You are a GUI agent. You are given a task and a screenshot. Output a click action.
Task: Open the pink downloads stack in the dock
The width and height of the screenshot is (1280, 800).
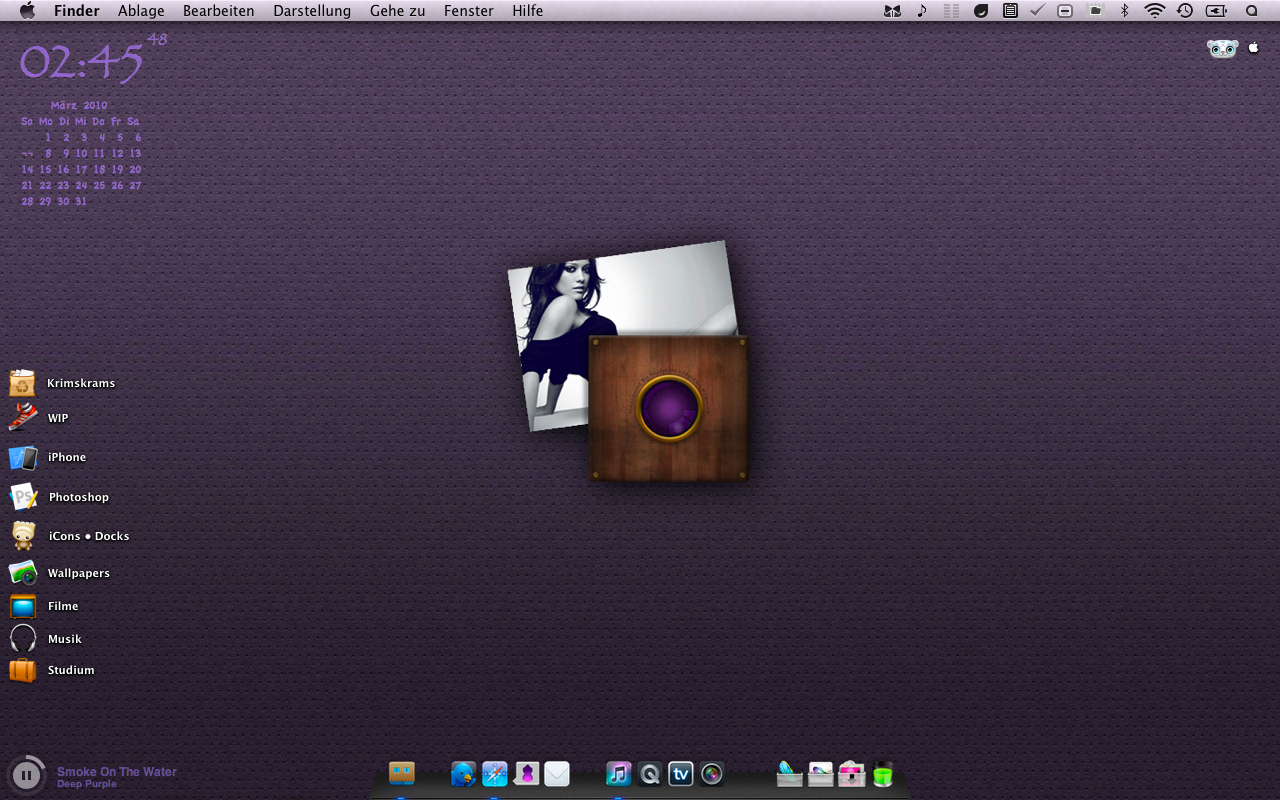[x=851, y=773]
